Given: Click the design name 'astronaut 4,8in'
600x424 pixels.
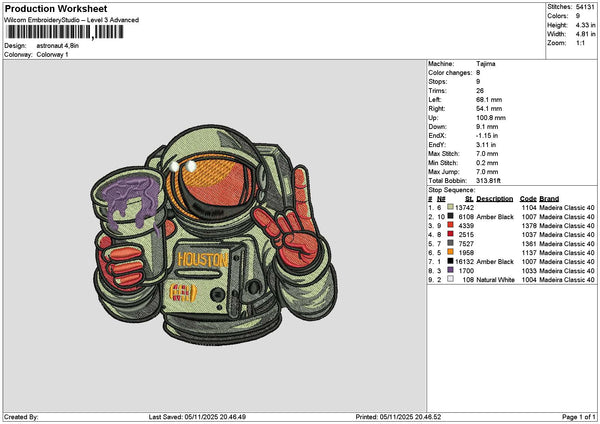Looking at the screenshot, I should pos(58,46).
